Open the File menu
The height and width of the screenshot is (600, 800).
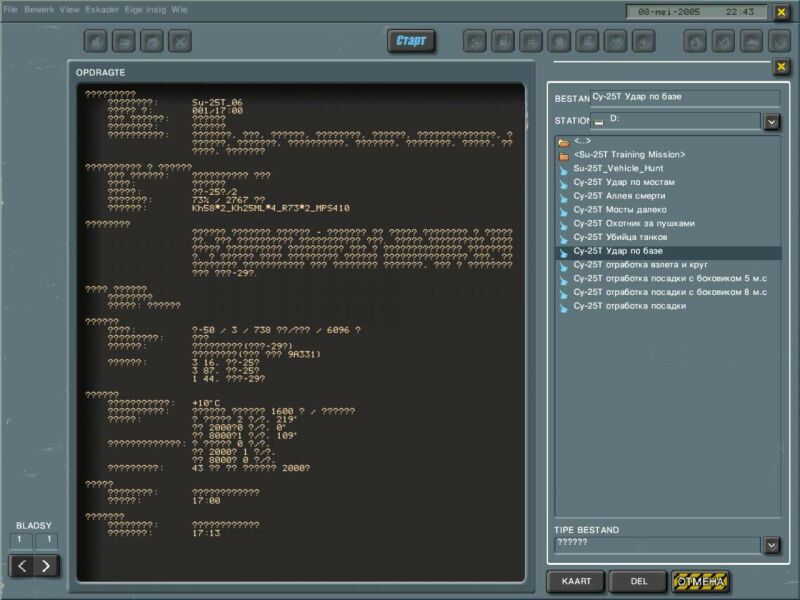[10, 10]
